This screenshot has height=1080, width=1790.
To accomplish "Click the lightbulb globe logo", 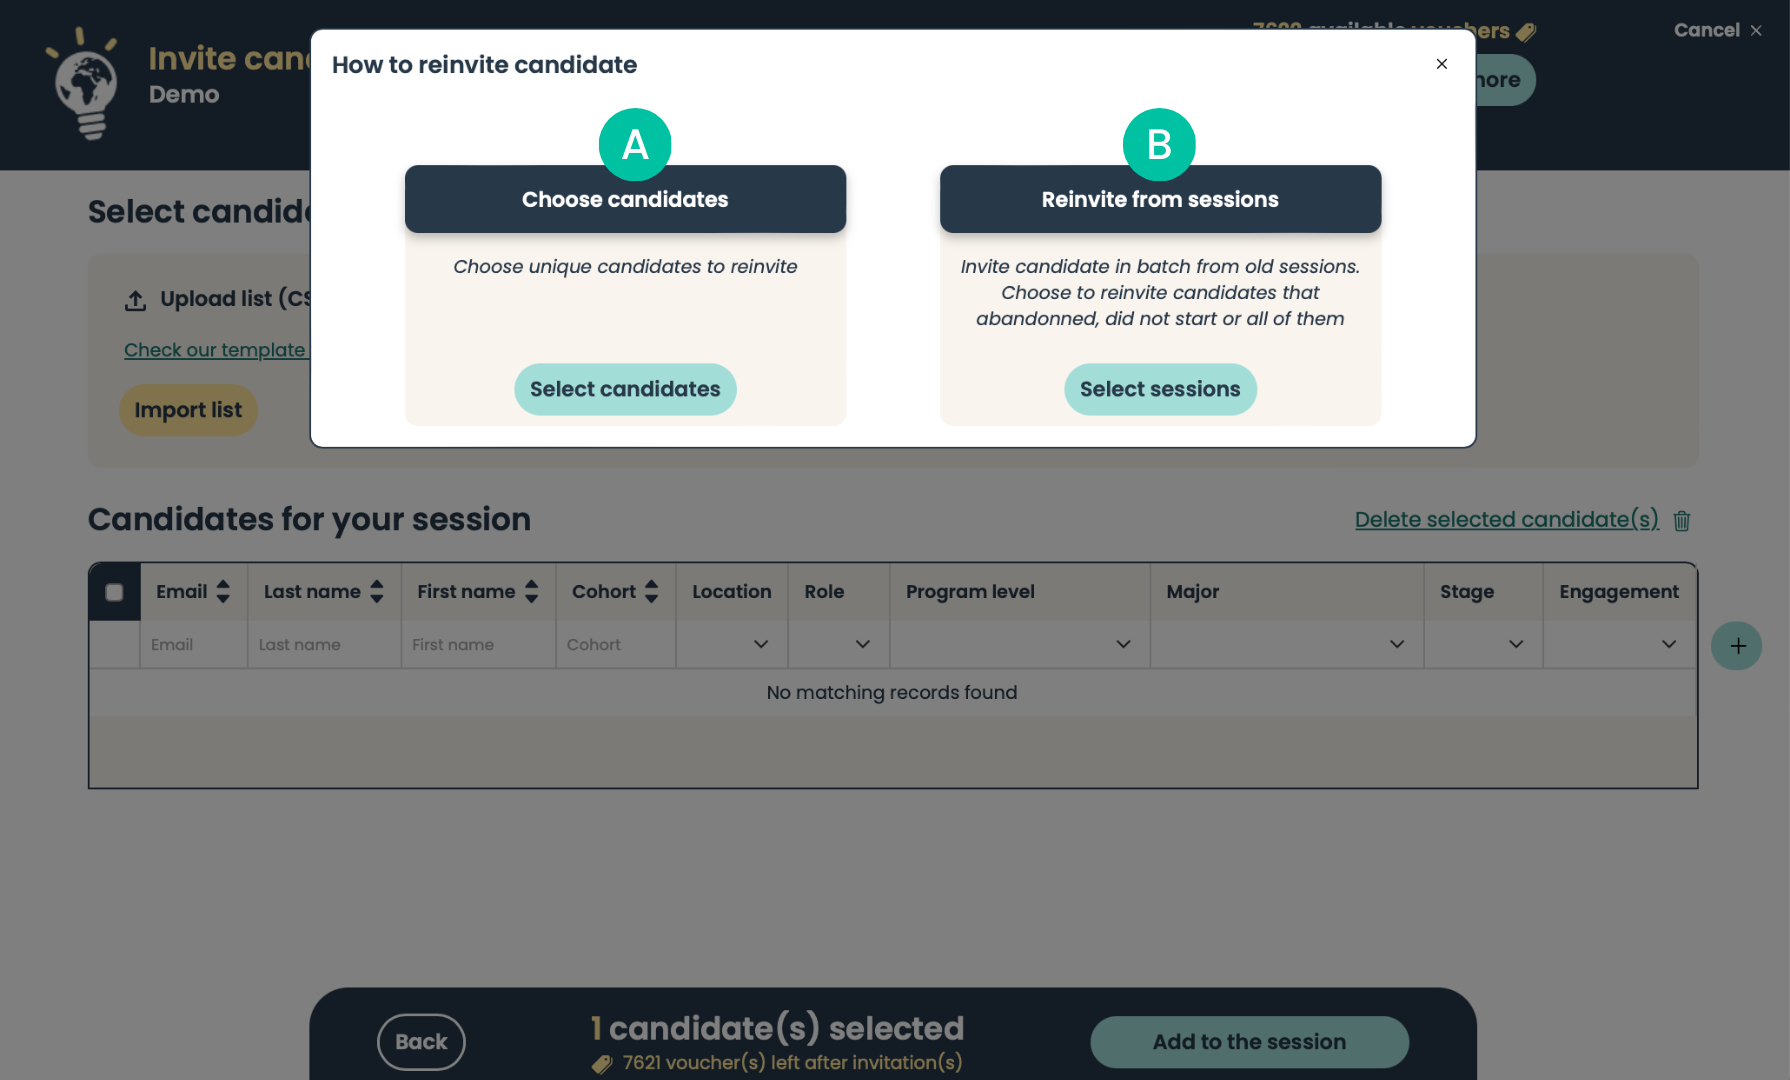I will click(x=85, y=84).
